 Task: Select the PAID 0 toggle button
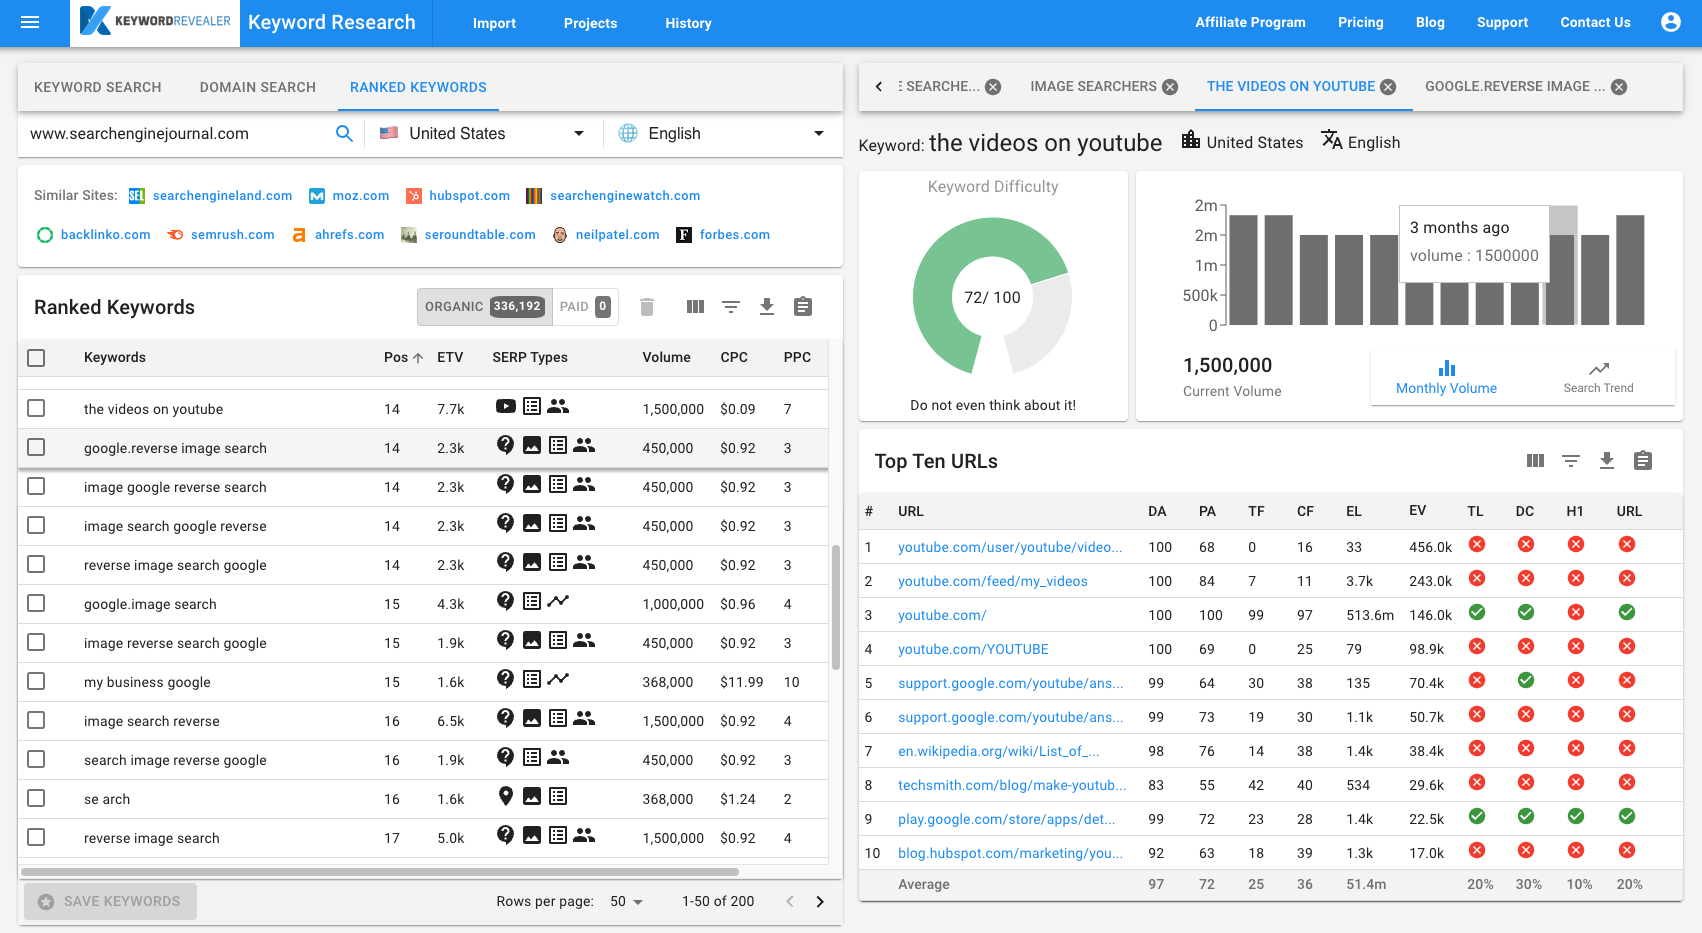[585, 307]
